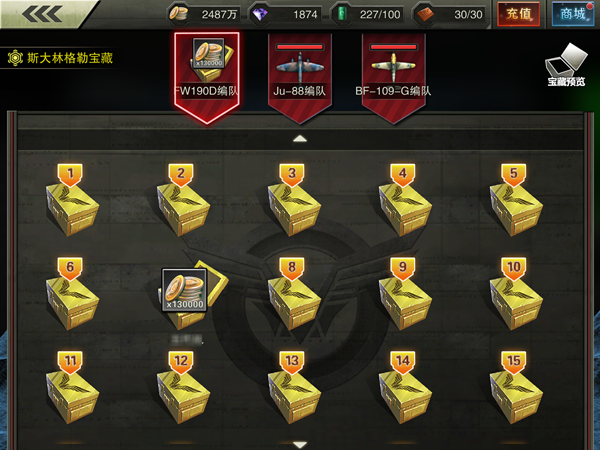This screenshot has width=600, height=450.
Task: Open treasure chest number 1
Action: coord(72,200)
